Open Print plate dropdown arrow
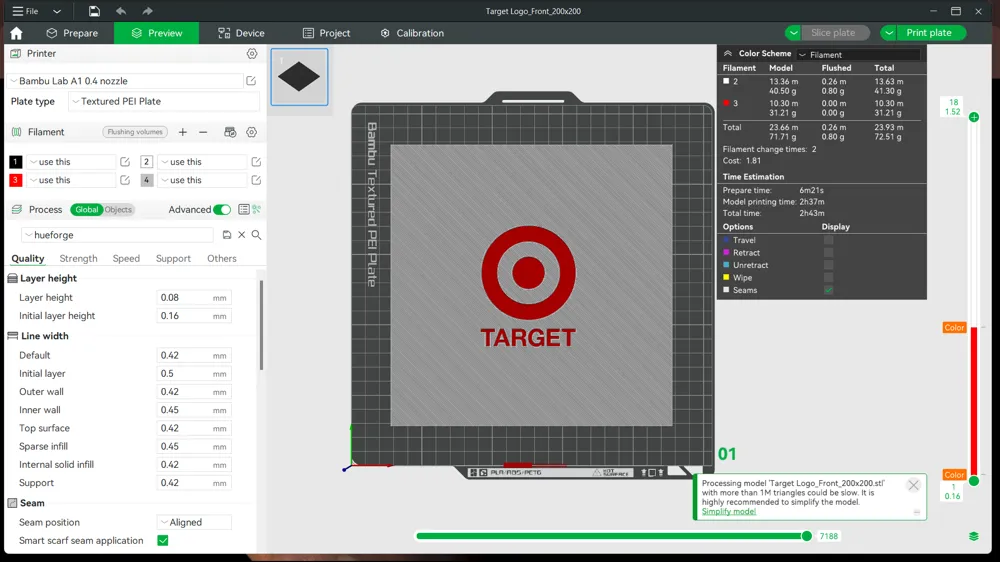The image size is (1000, 562). 888,33
